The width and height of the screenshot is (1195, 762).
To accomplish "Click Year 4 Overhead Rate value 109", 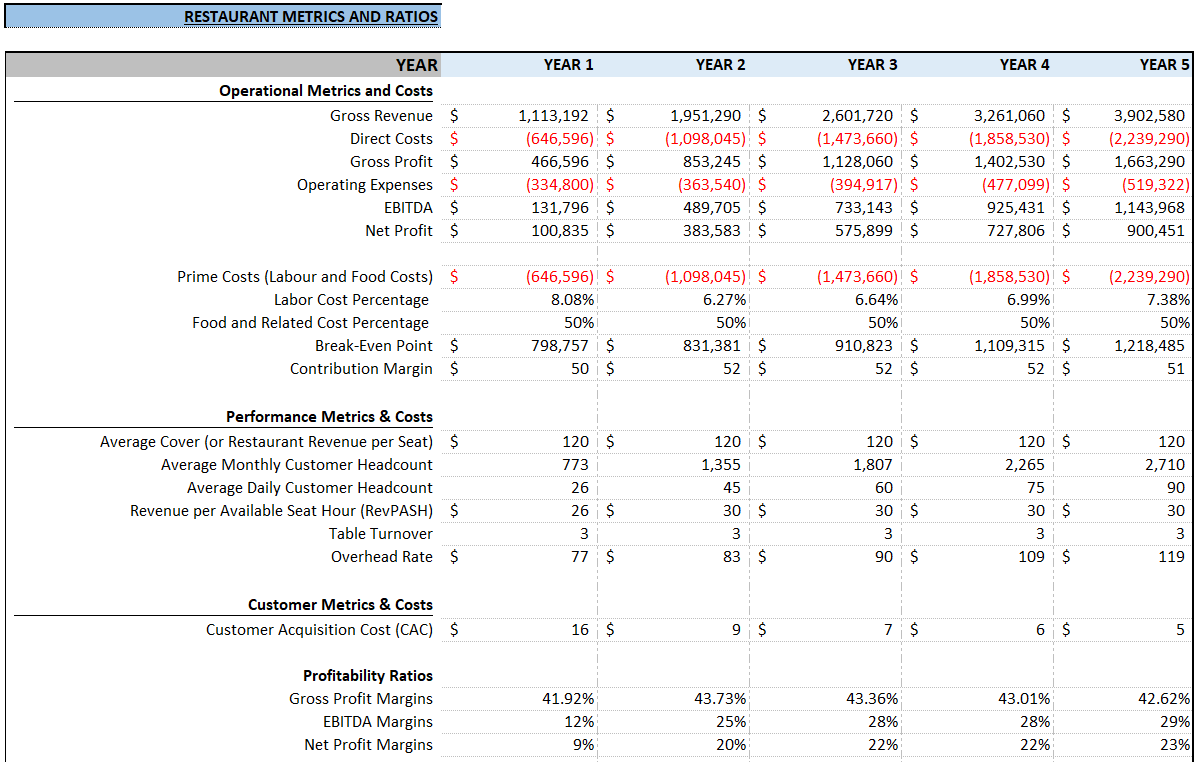I will tap(1031, 556).
